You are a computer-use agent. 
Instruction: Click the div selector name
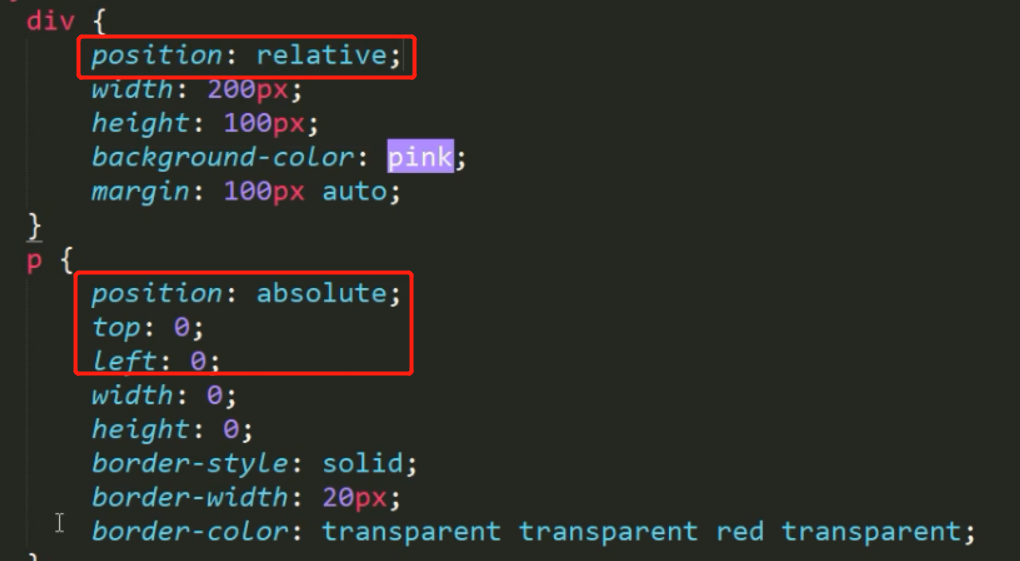click(50, 21)
